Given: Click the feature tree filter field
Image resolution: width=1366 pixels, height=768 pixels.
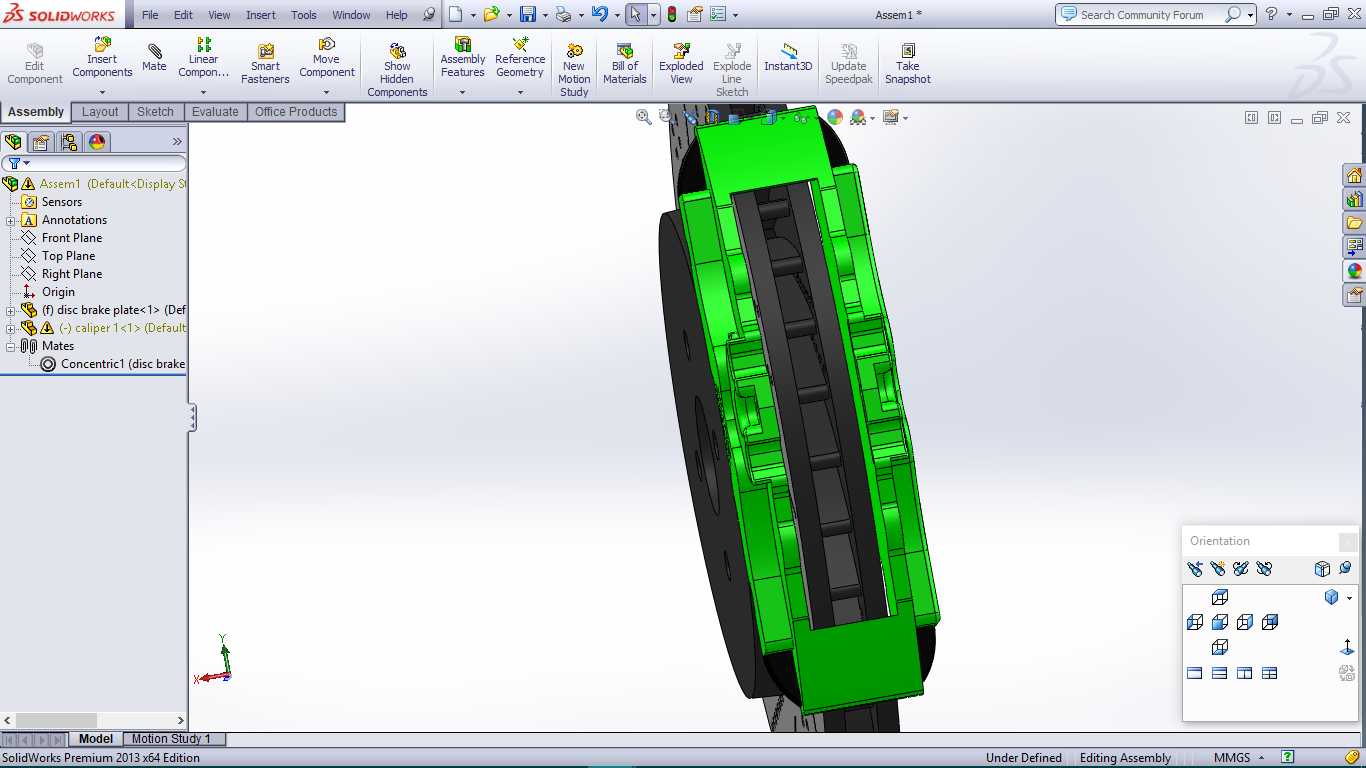Looking at the screenshot, I should 94,163.
